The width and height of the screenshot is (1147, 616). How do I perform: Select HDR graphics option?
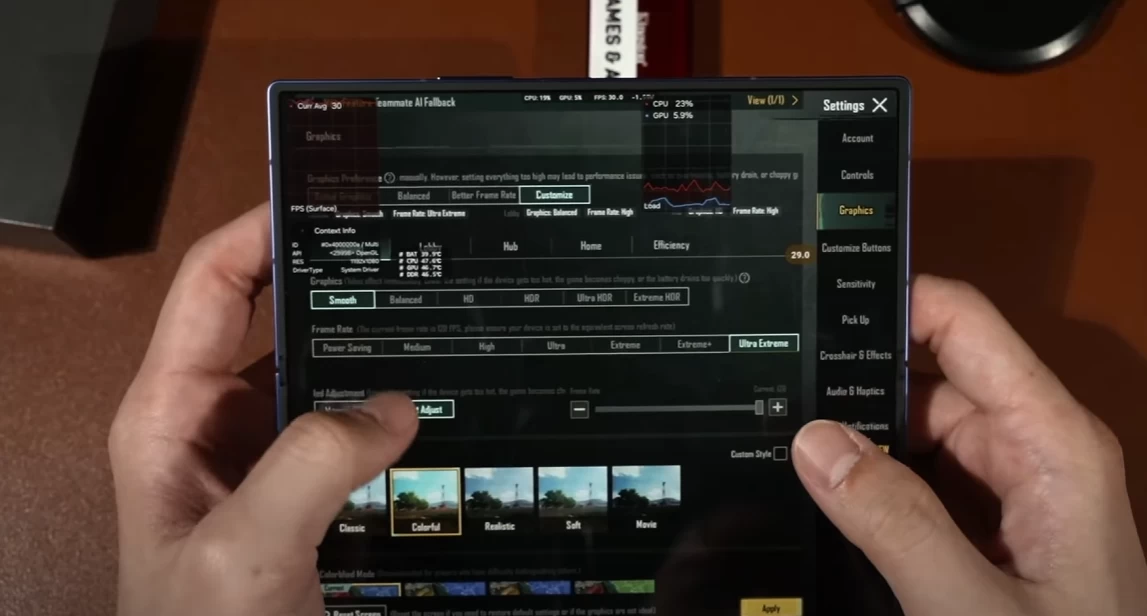[x=531, y=298]
